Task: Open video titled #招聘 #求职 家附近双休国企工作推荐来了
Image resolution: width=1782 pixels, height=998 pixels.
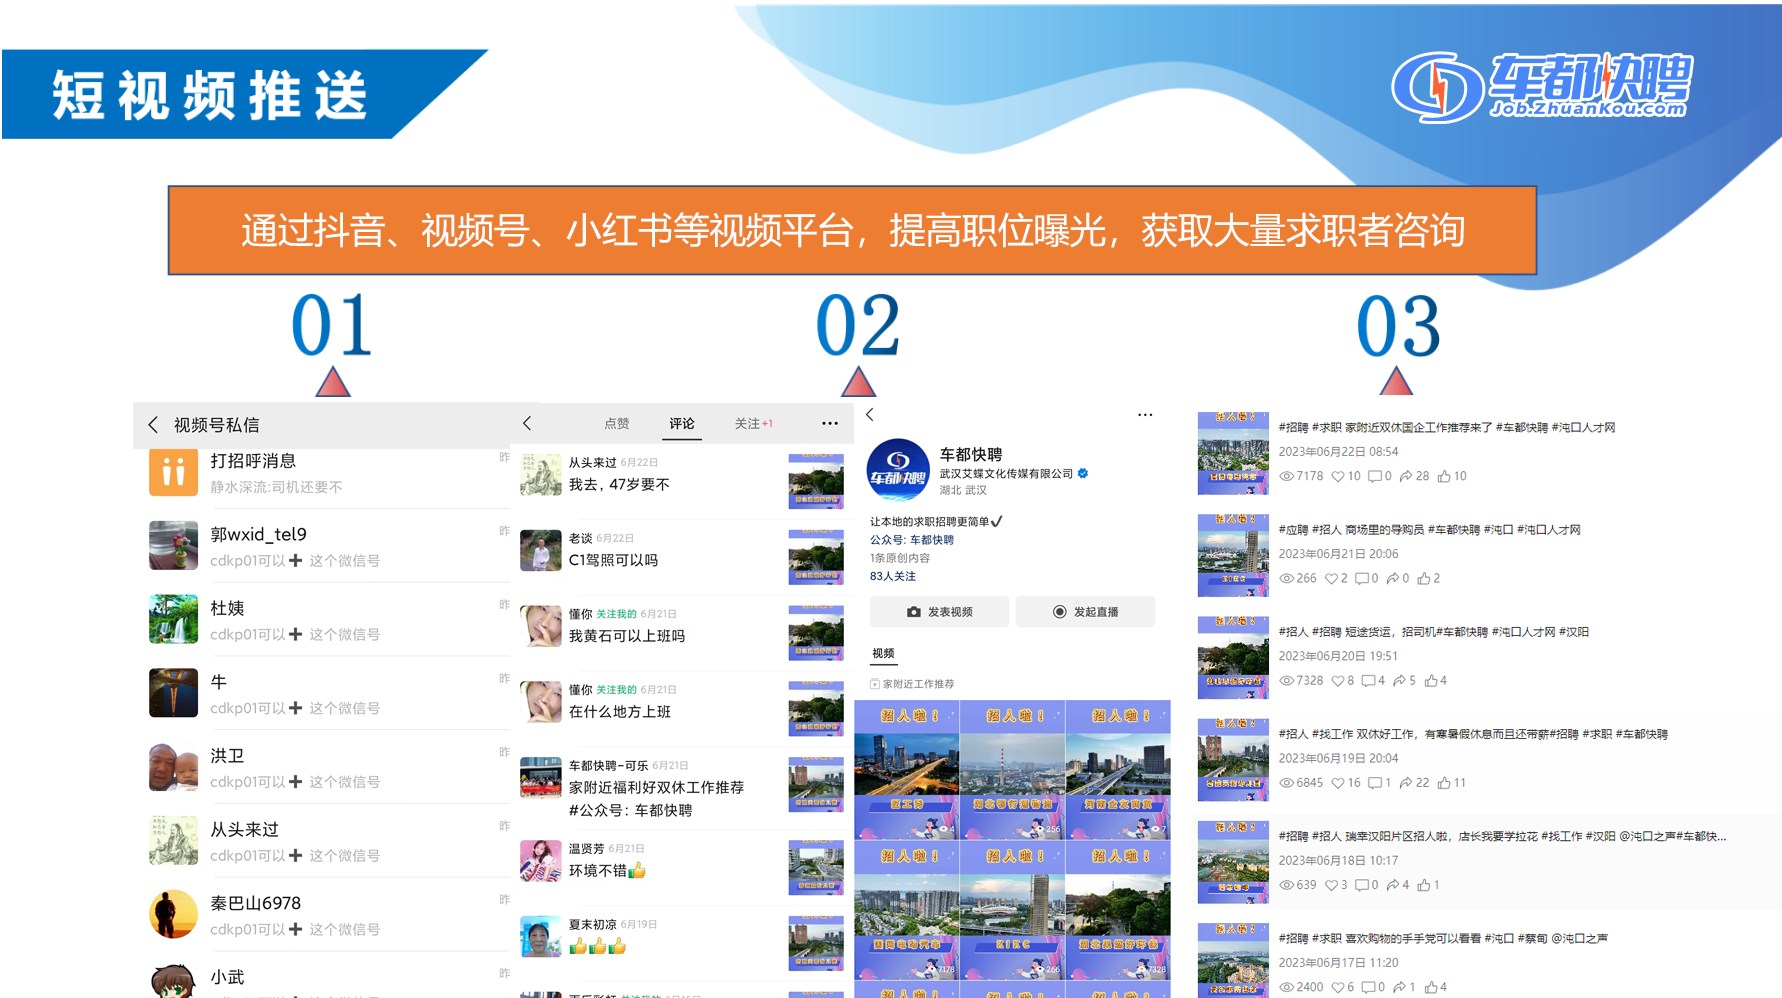Action: pyautogui.click(x=1447, y=428)
